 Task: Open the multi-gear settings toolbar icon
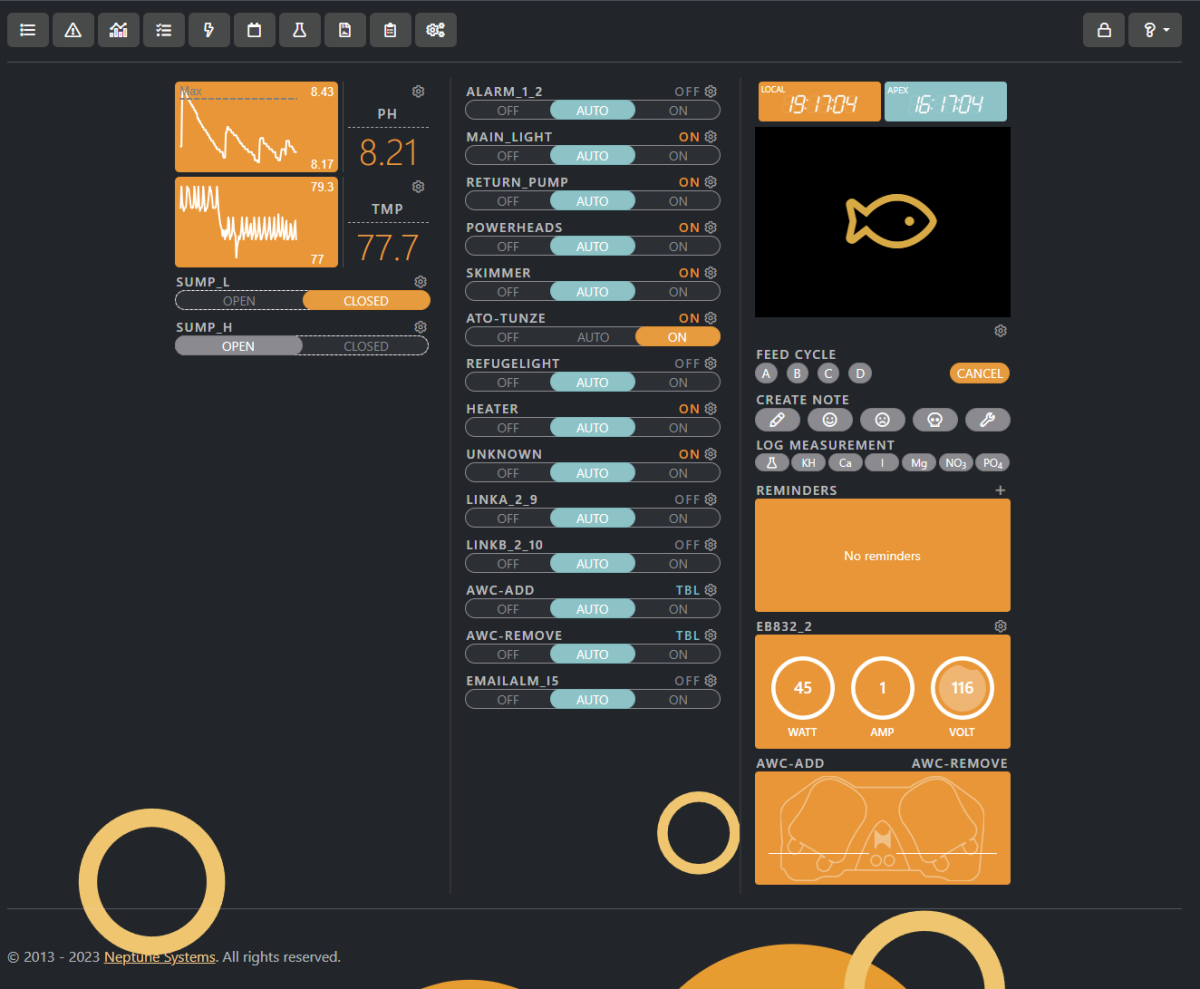[x=436, y=30]
